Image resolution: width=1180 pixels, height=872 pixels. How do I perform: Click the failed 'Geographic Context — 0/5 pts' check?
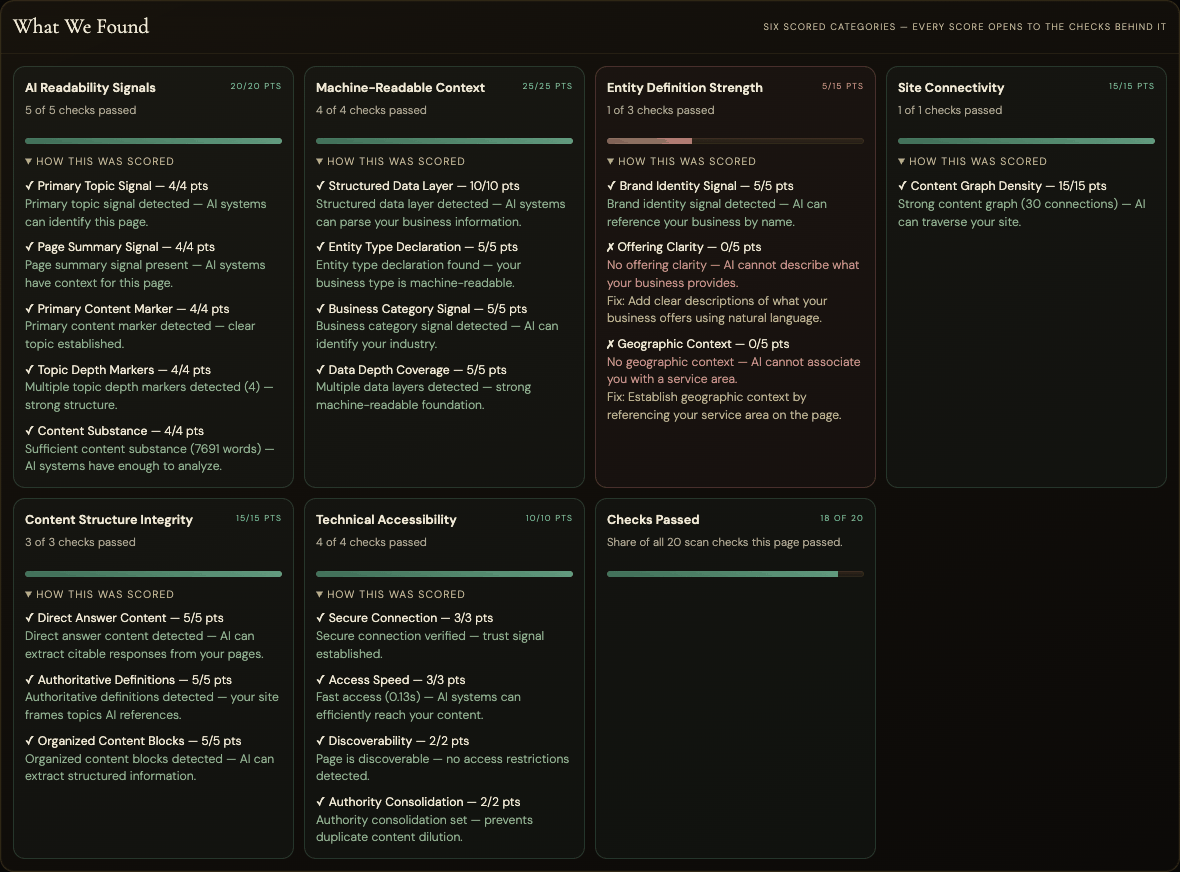coord(698,344)
